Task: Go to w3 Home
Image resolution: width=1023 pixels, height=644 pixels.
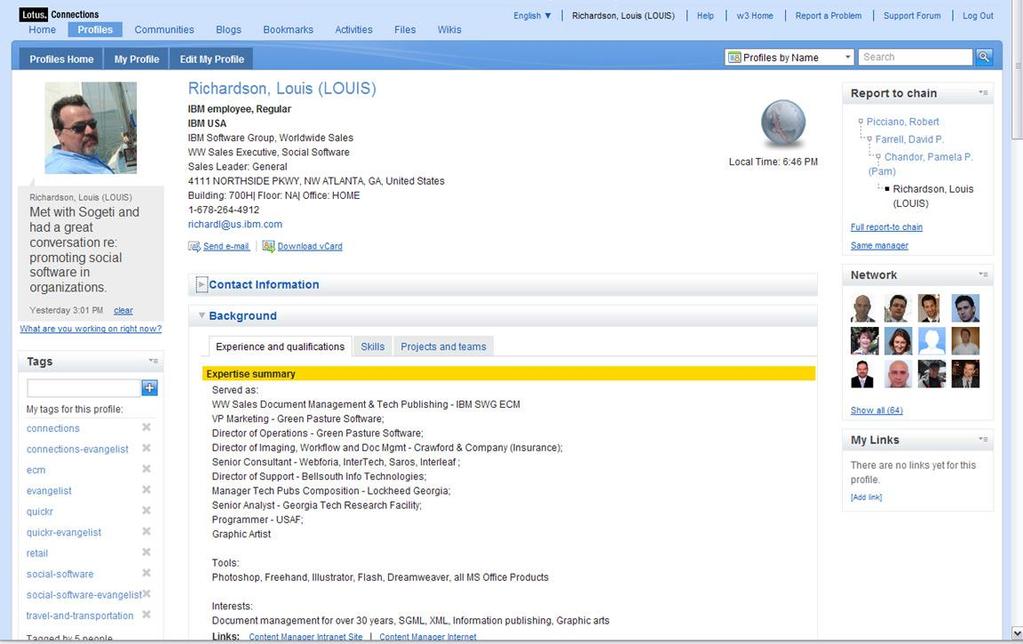Action: tap(755, 16)
